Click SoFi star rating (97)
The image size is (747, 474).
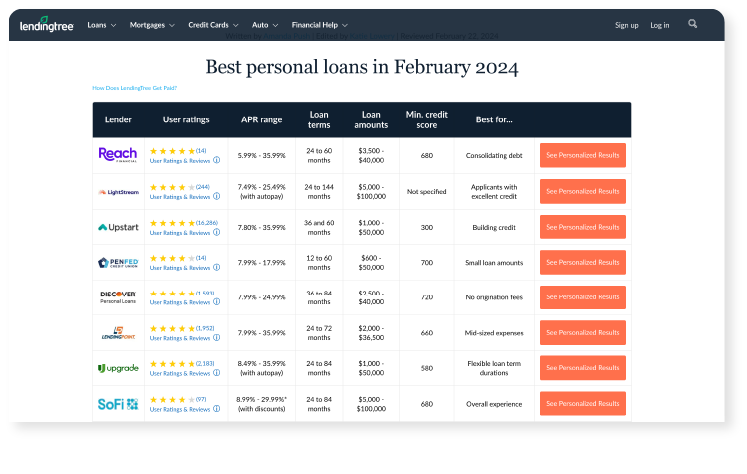178,400
